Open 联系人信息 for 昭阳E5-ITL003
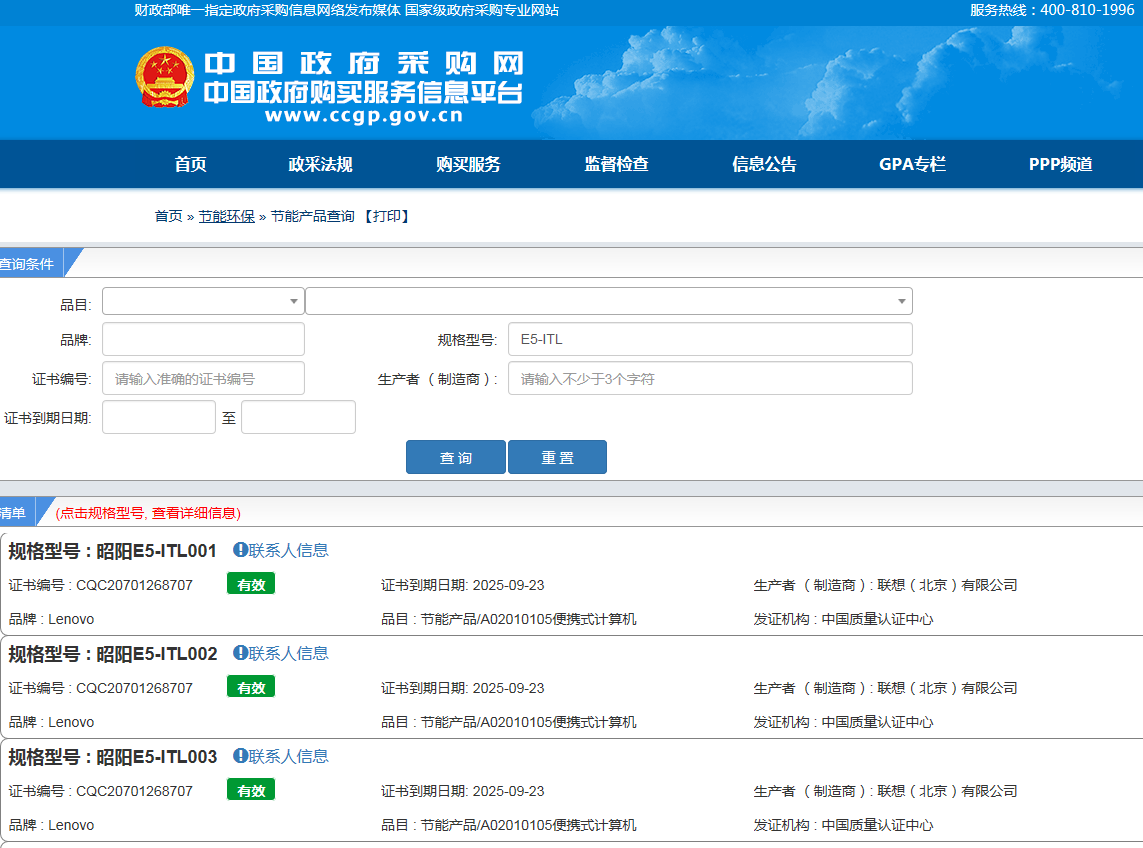The width and height of the screenshot is (1143, 848). click(x=289, y=756)
